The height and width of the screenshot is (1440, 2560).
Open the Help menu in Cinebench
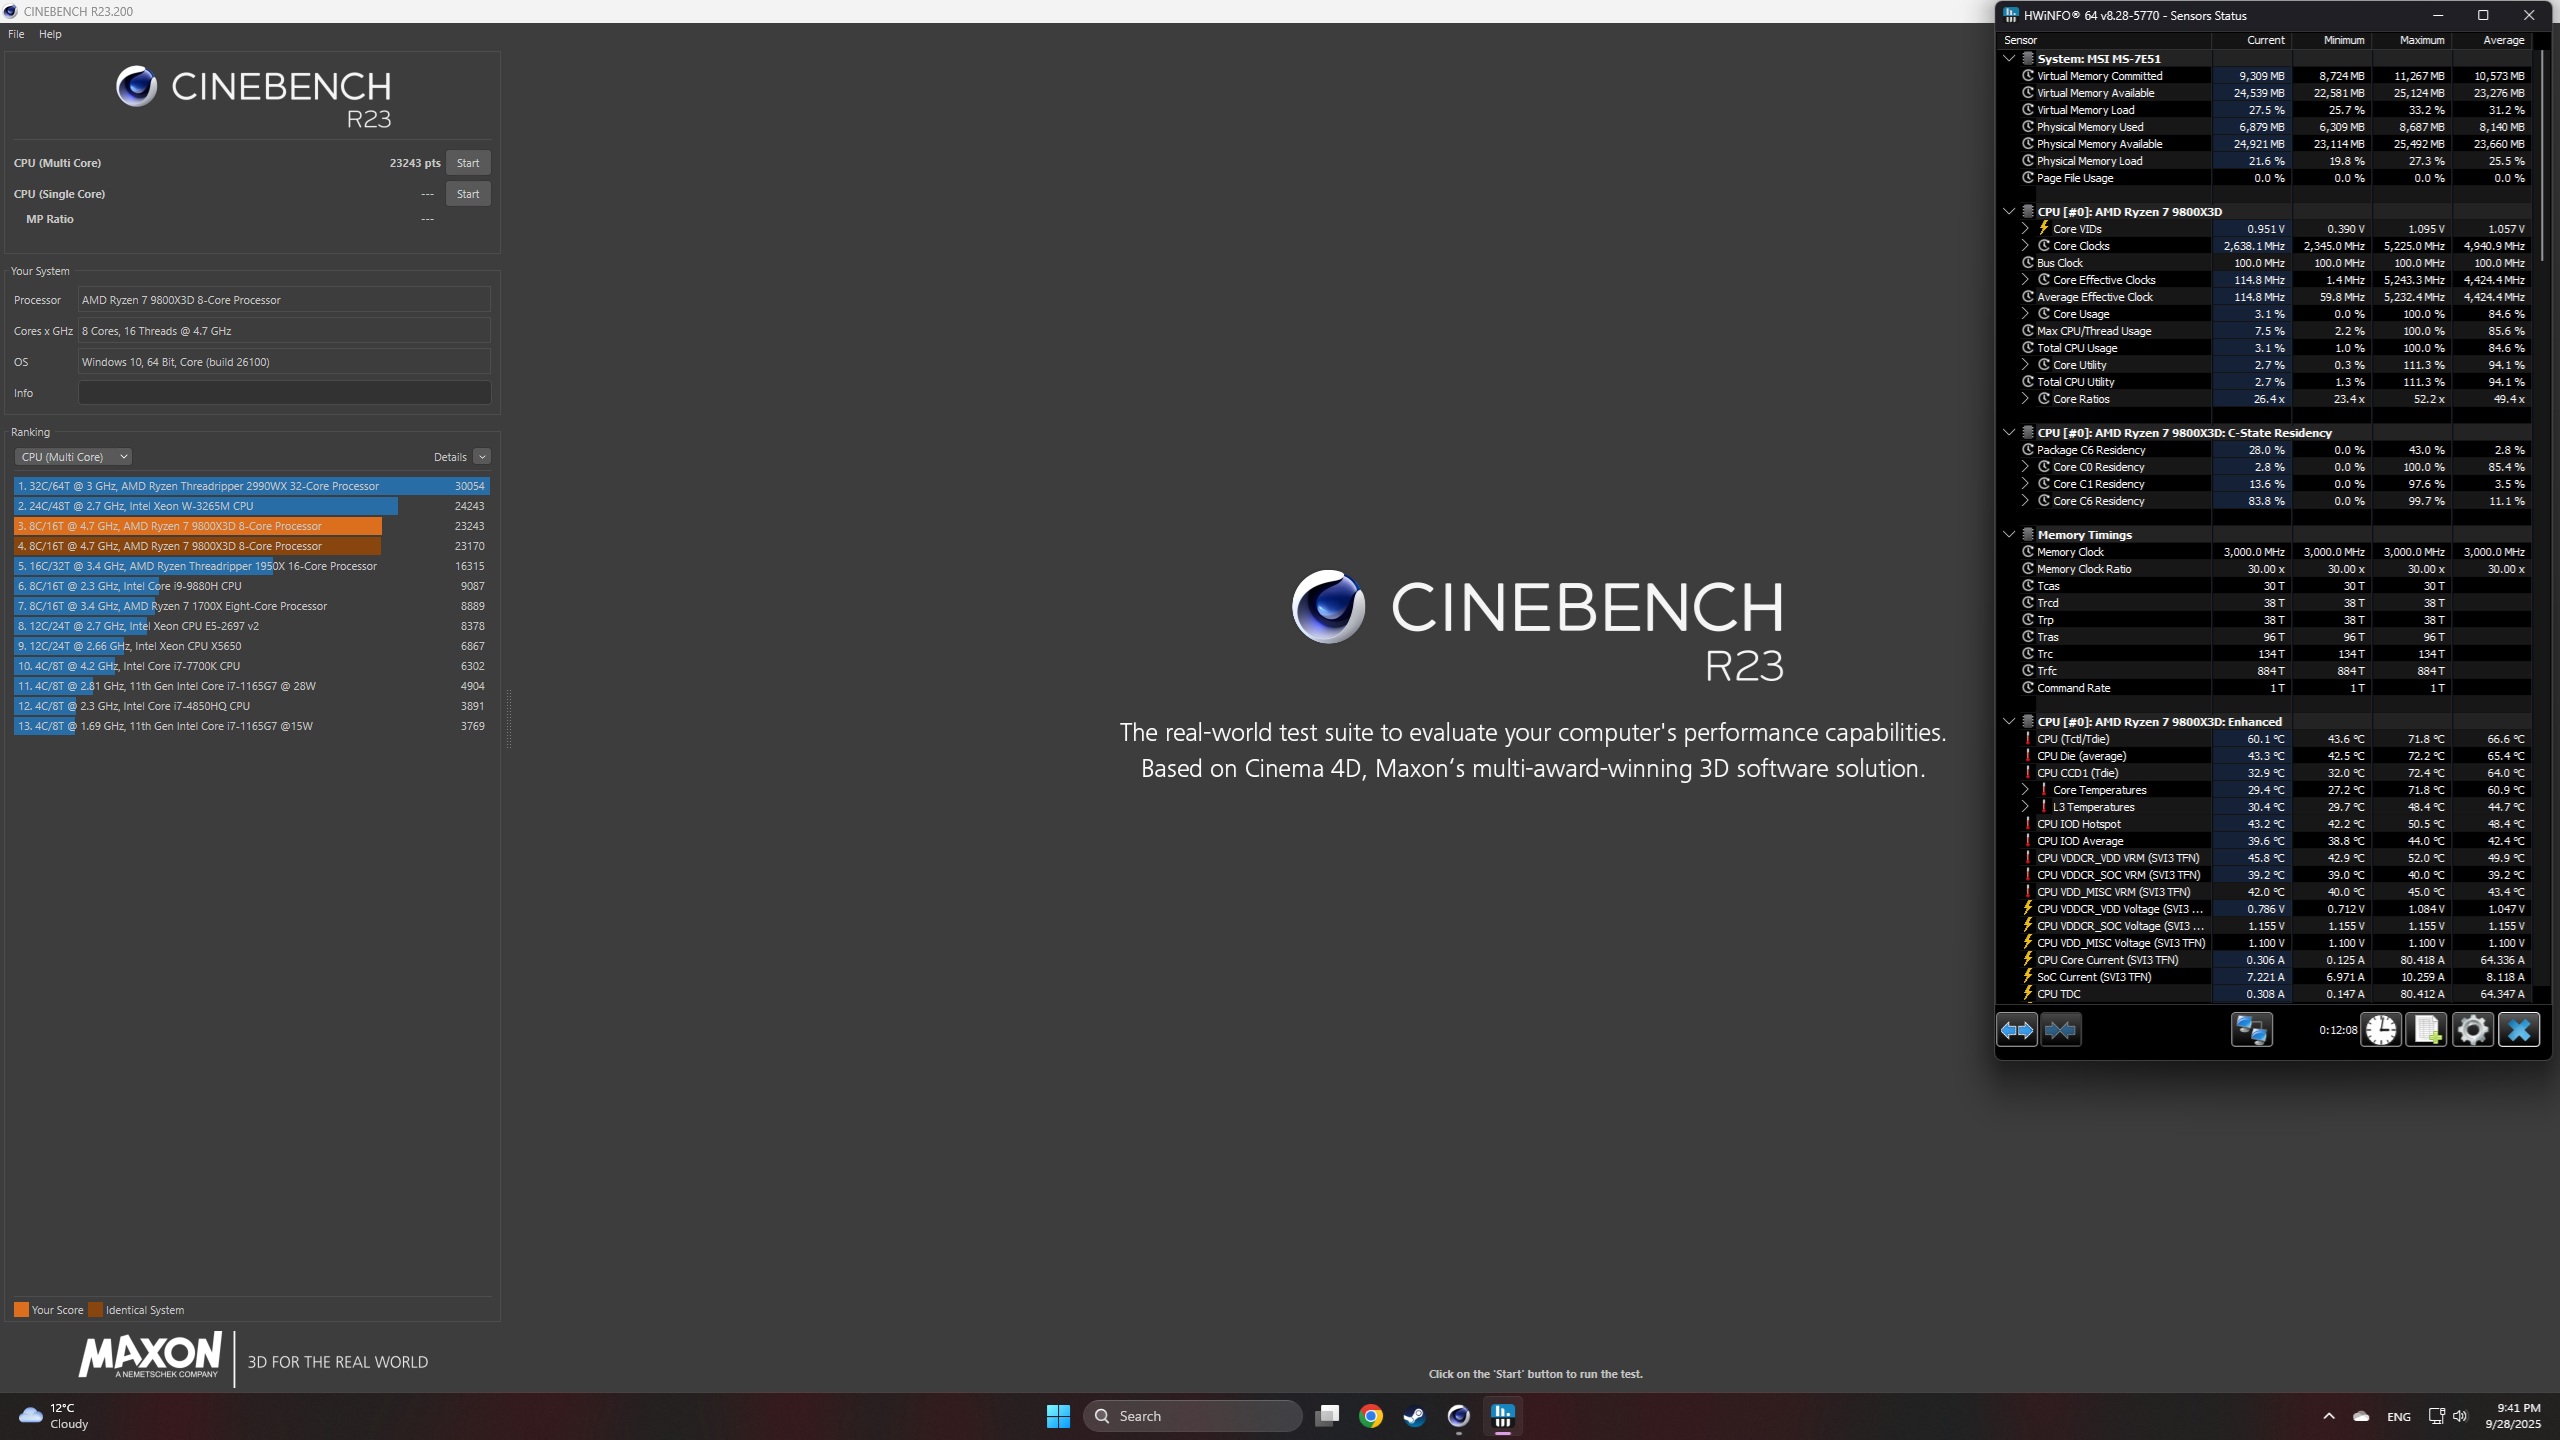[50, 34]
